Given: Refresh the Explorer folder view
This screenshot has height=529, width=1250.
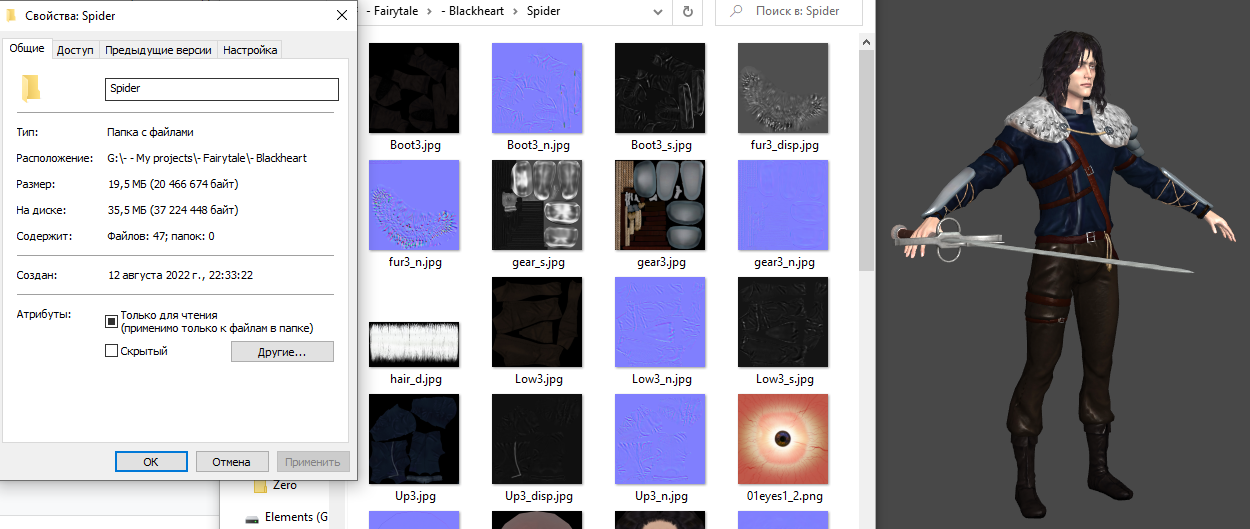Looking at the screenshot, I should [688, 12].
